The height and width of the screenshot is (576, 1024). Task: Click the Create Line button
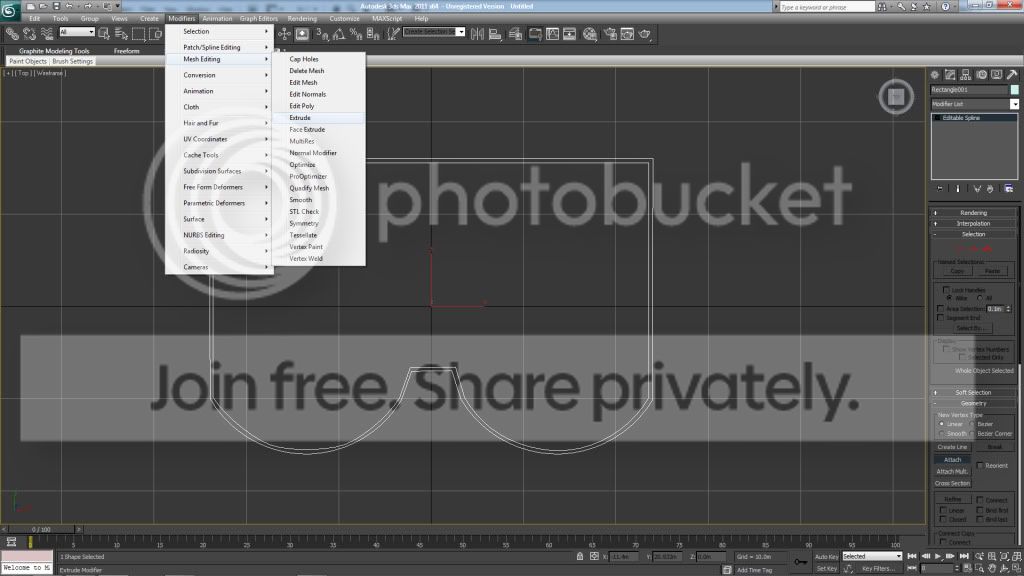[952, 447]
